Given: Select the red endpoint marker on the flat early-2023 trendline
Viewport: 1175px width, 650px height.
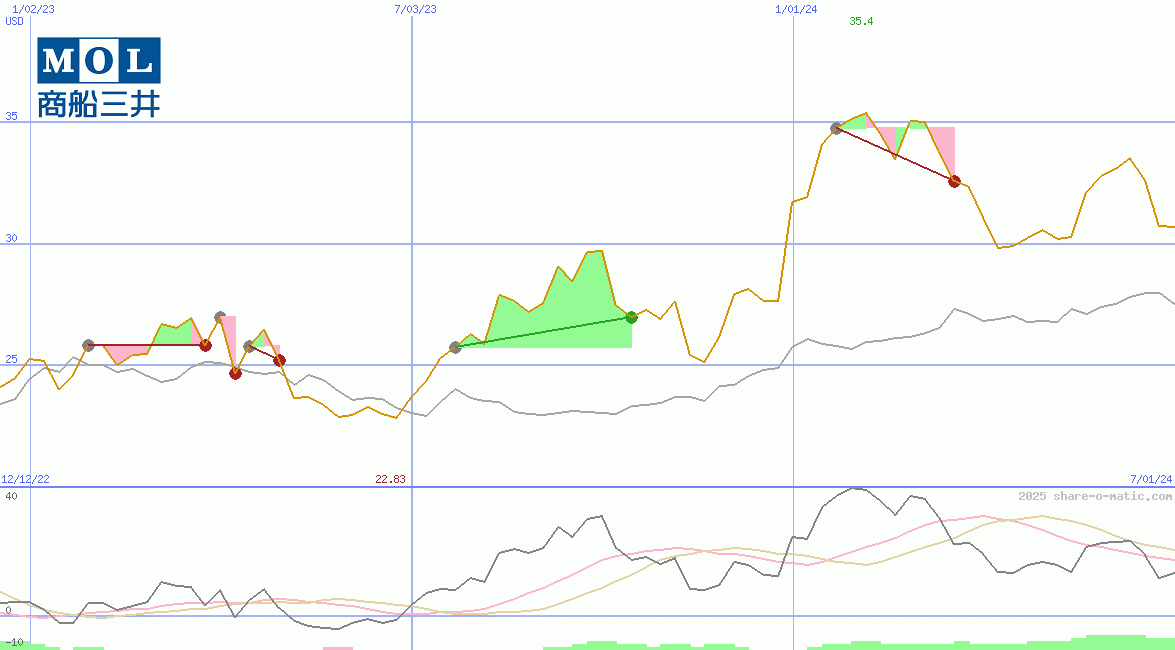Looking at the screenshot, I should 206,345.
